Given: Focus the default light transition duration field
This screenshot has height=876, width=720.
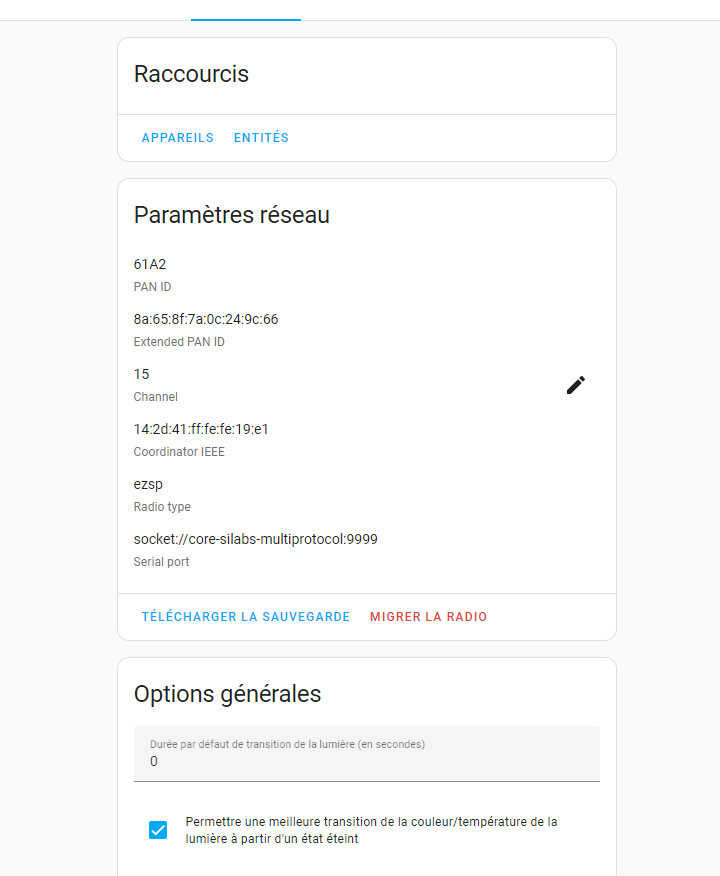Looking at the screenshot, I should coord(367,761).
